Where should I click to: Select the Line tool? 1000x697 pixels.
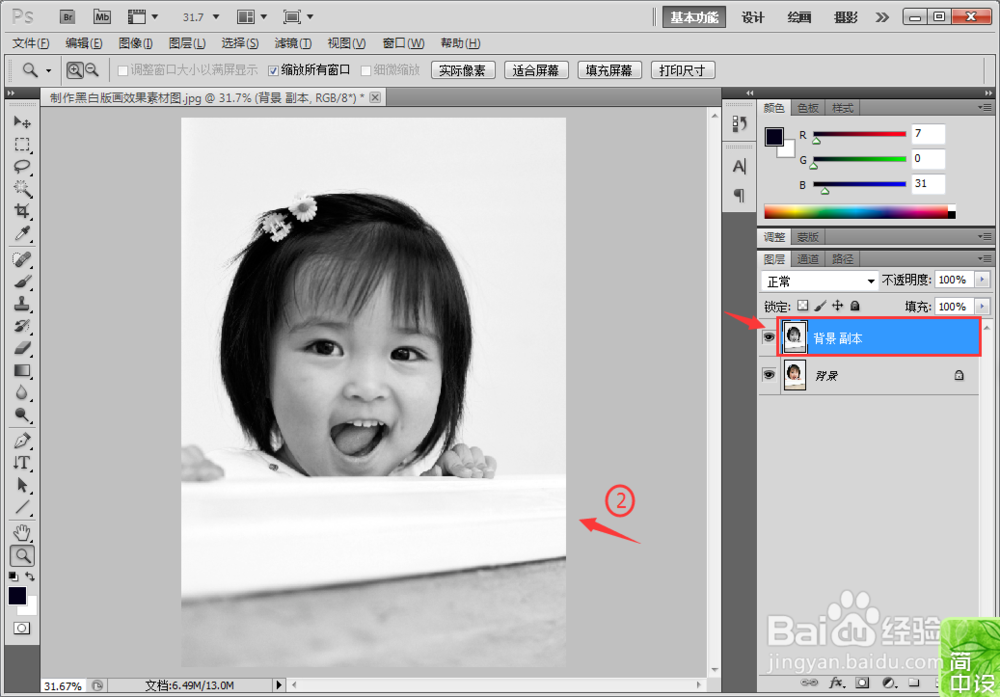(22, 508)
